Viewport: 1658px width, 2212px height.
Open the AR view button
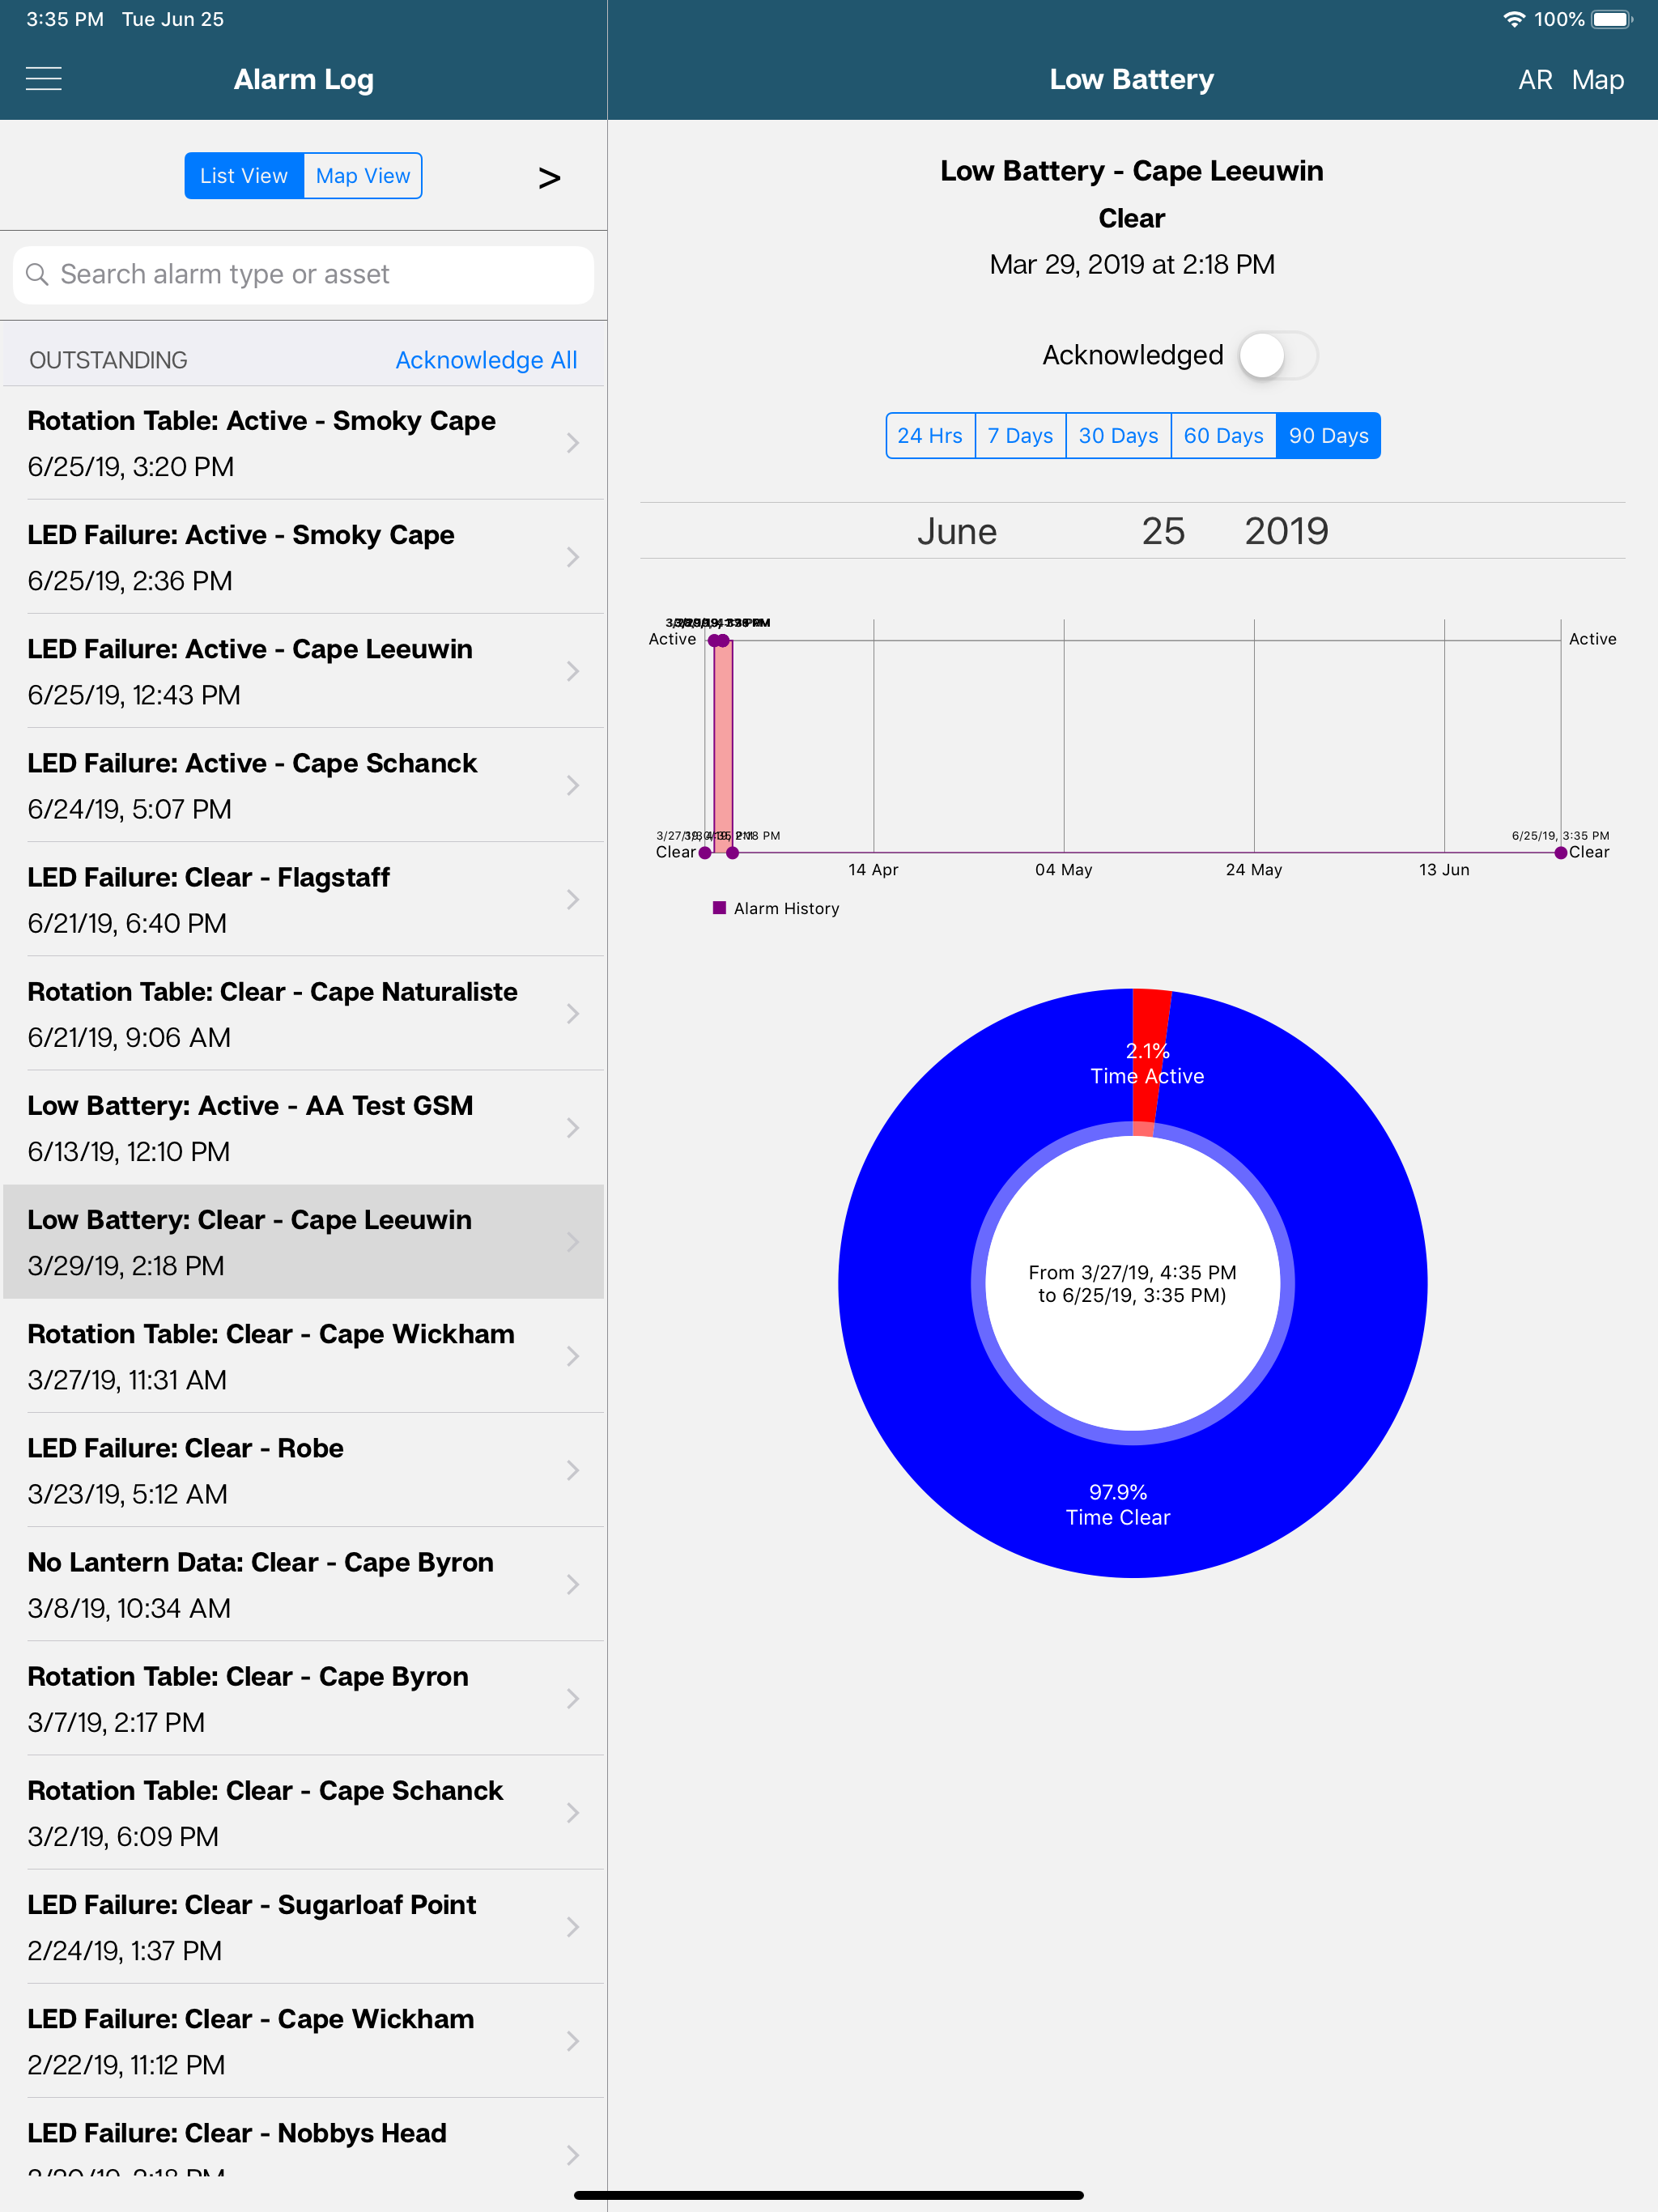1535,80
